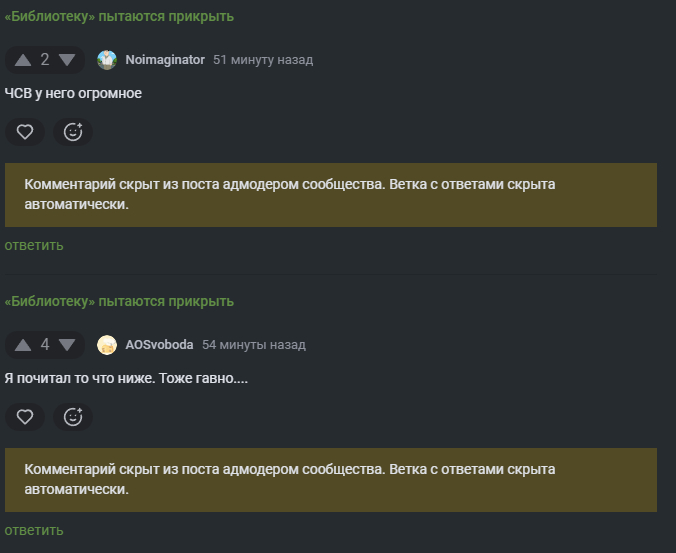Click "ответить" under AOSvoboda's comment

[34, 530]
